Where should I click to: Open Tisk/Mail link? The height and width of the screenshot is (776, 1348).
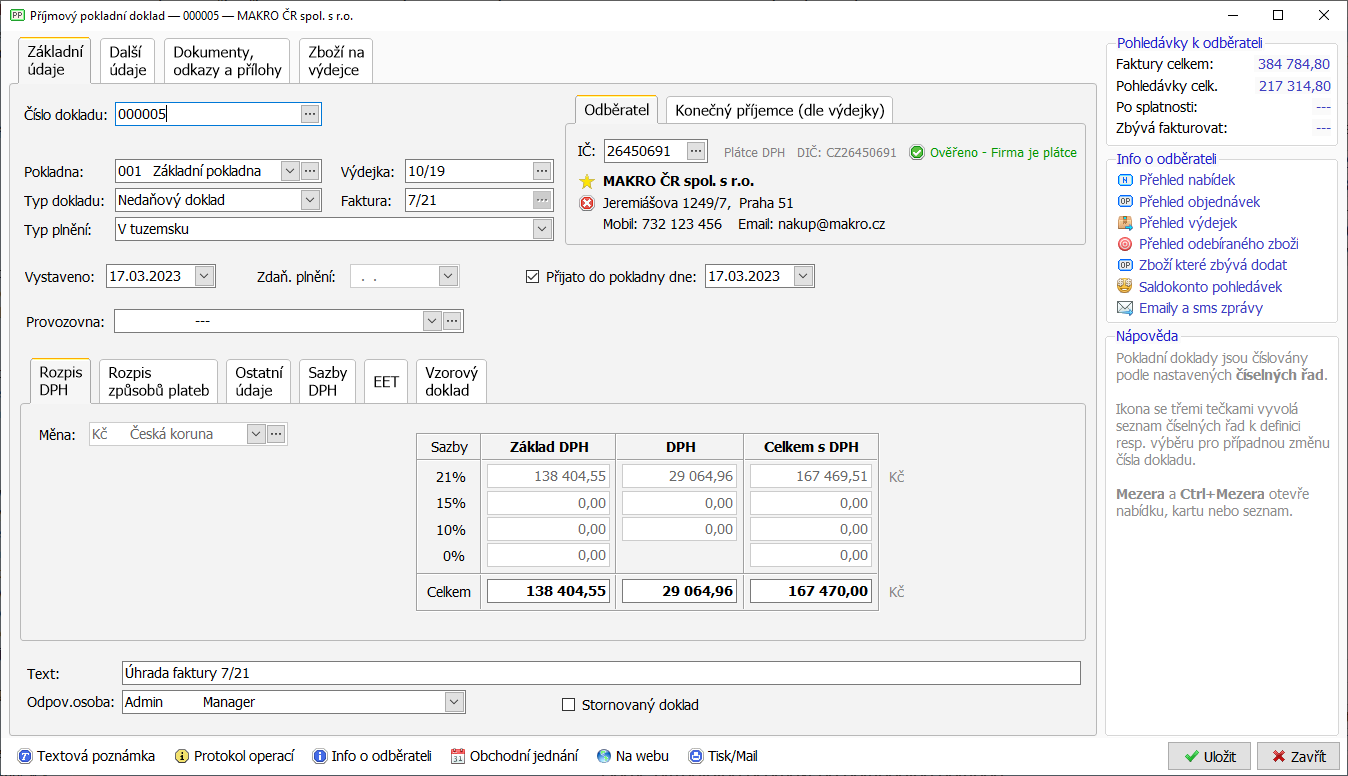pos(733,756)
